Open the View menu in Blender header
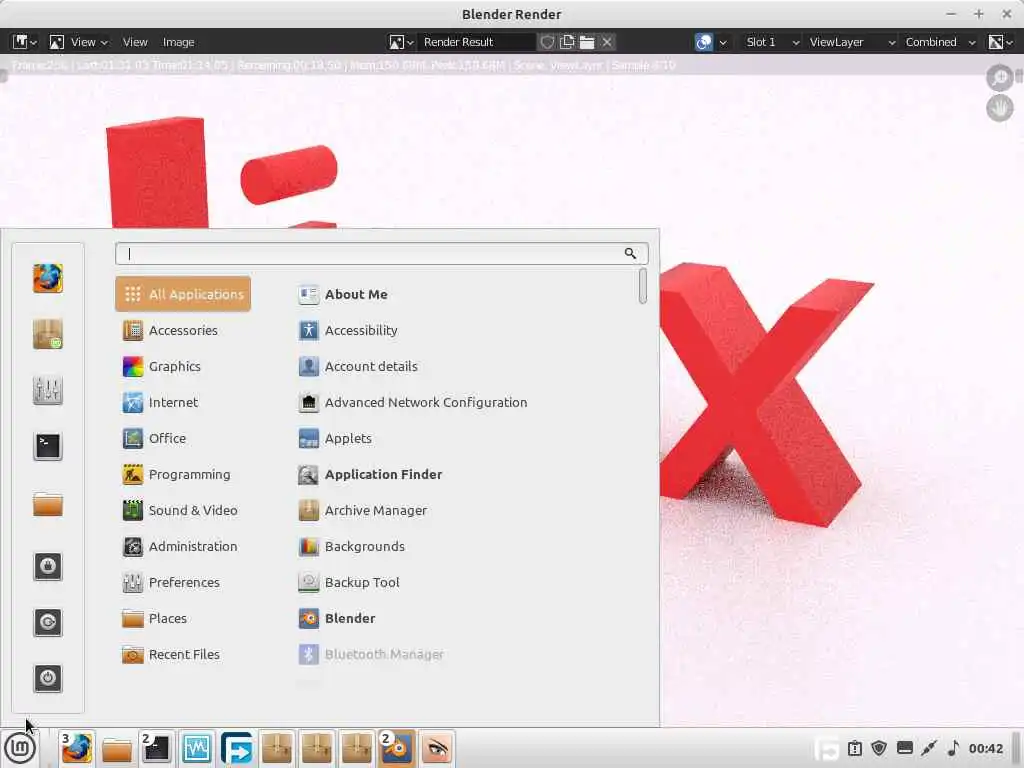This screenshot has height=768, width=1024. point(135,42)
